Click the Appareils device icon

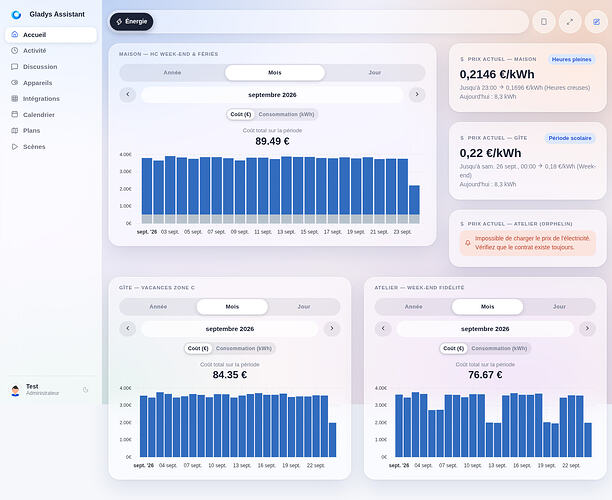coord(15,82)
